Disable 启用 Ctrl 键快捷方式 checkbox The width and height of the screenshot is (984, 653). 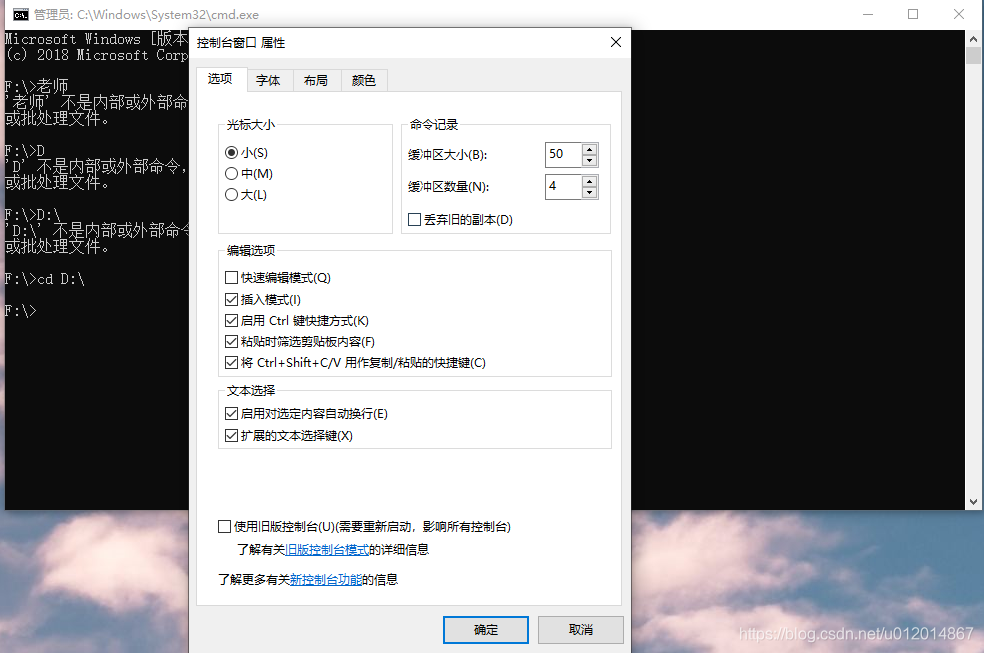point(231,320)
